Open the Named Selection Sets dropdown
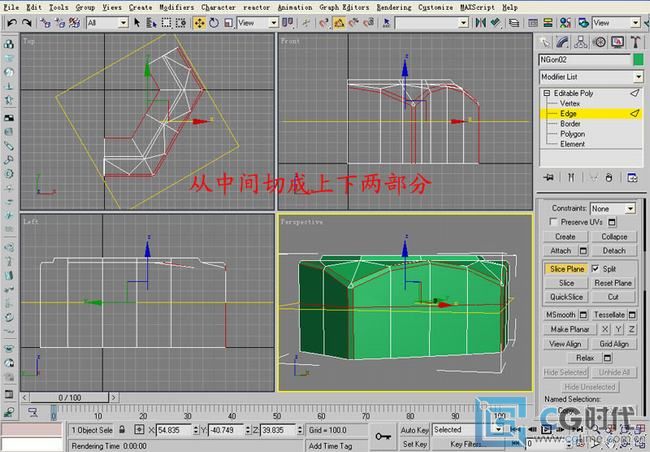This screenshot has height=452, width=650. 432,23
